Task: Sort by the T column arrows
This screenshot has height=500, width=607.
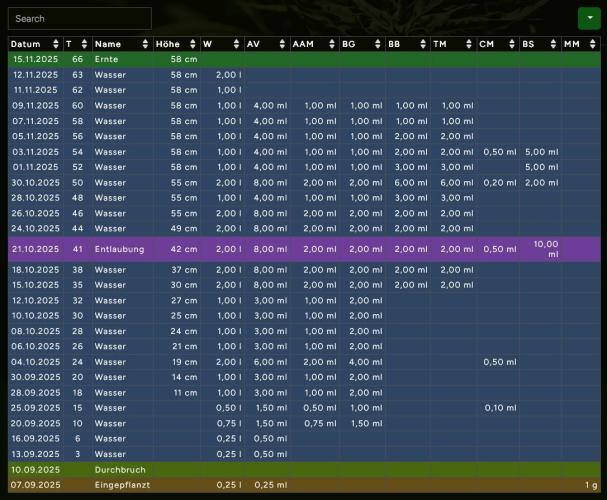Action: click(84, 44)
